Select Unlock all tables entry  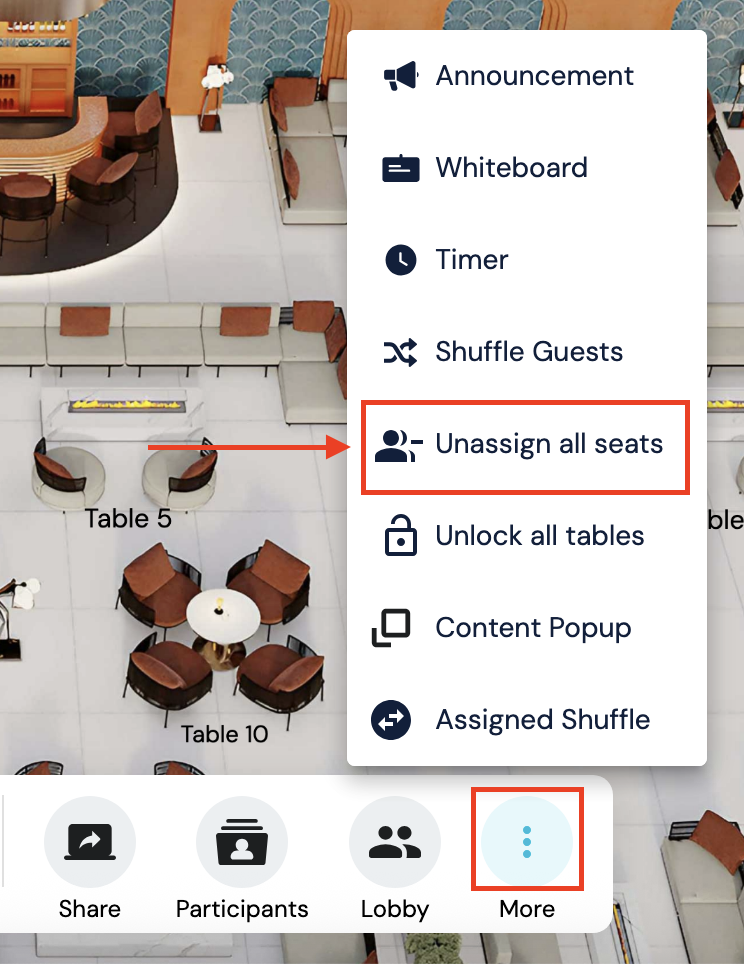tap(540, 535)
